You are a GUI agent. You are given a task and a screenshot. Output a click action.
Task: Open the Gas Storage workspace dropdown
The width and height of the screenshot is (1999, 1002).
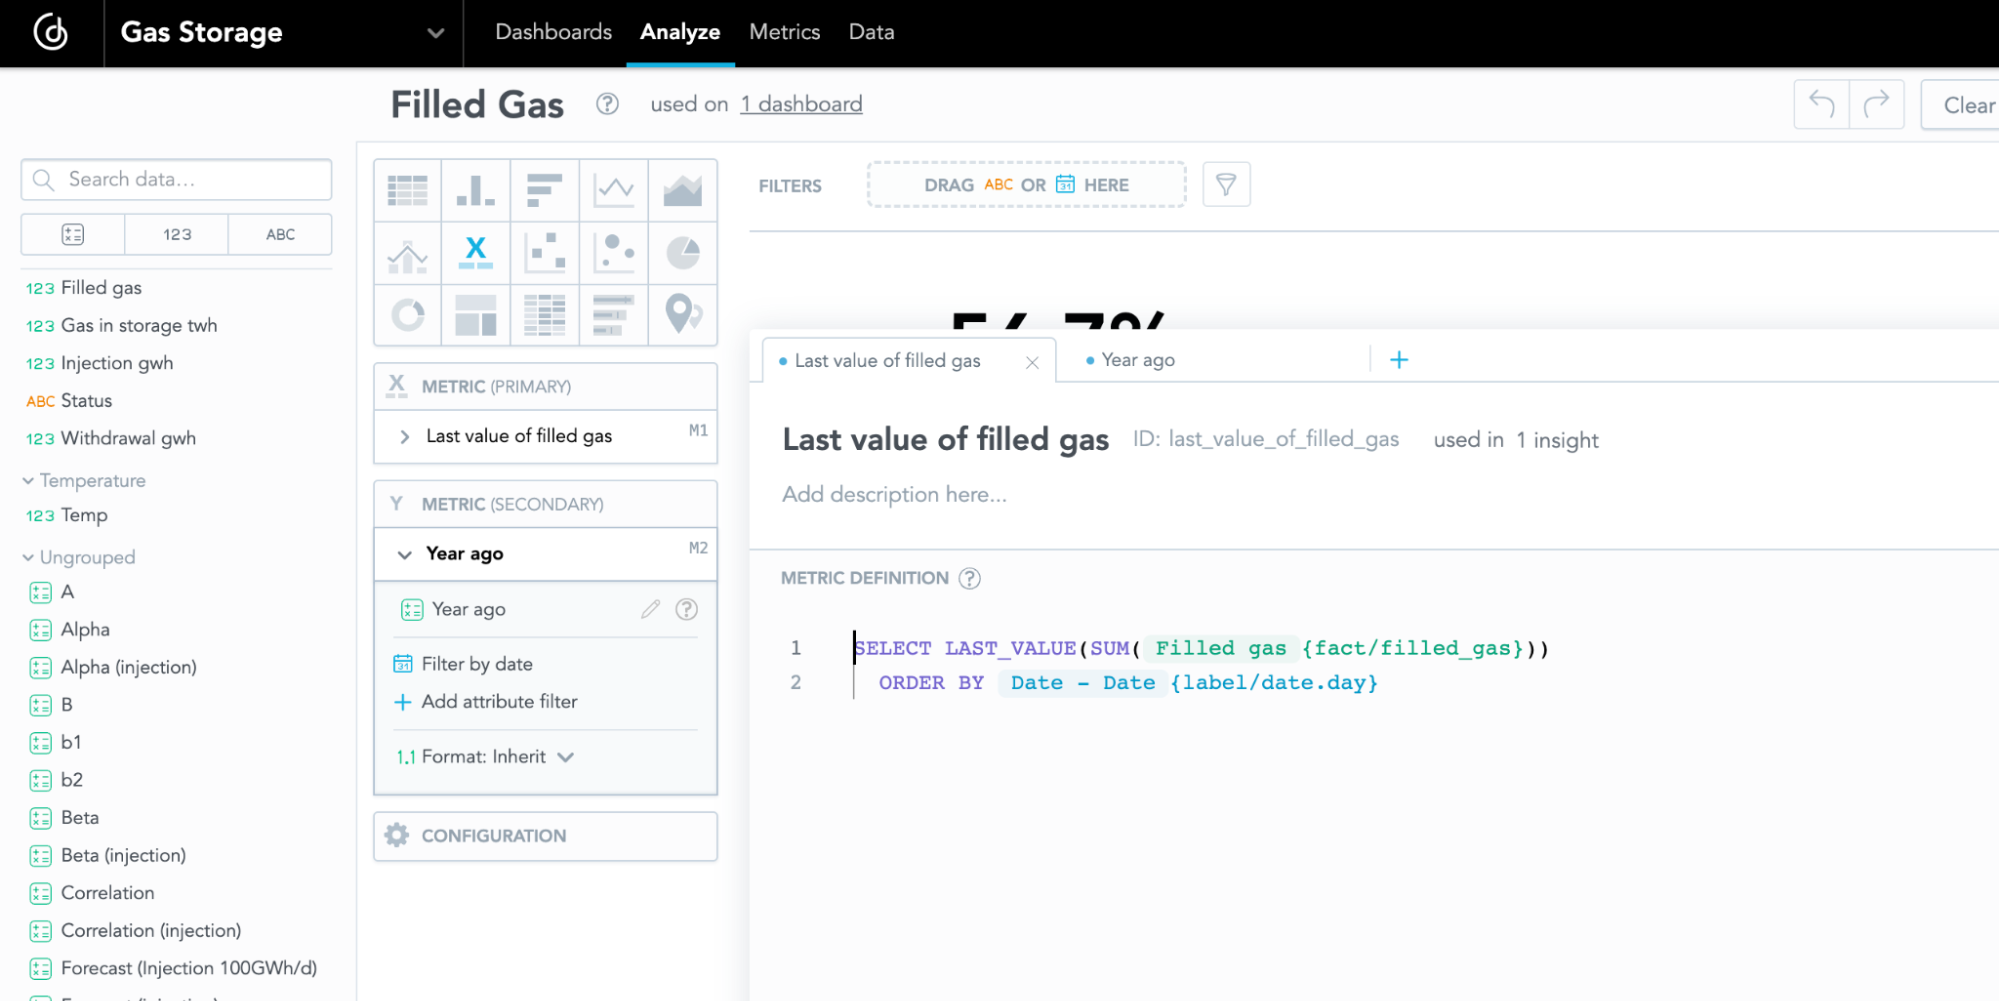pyautogui.click(x=435, y=33)
